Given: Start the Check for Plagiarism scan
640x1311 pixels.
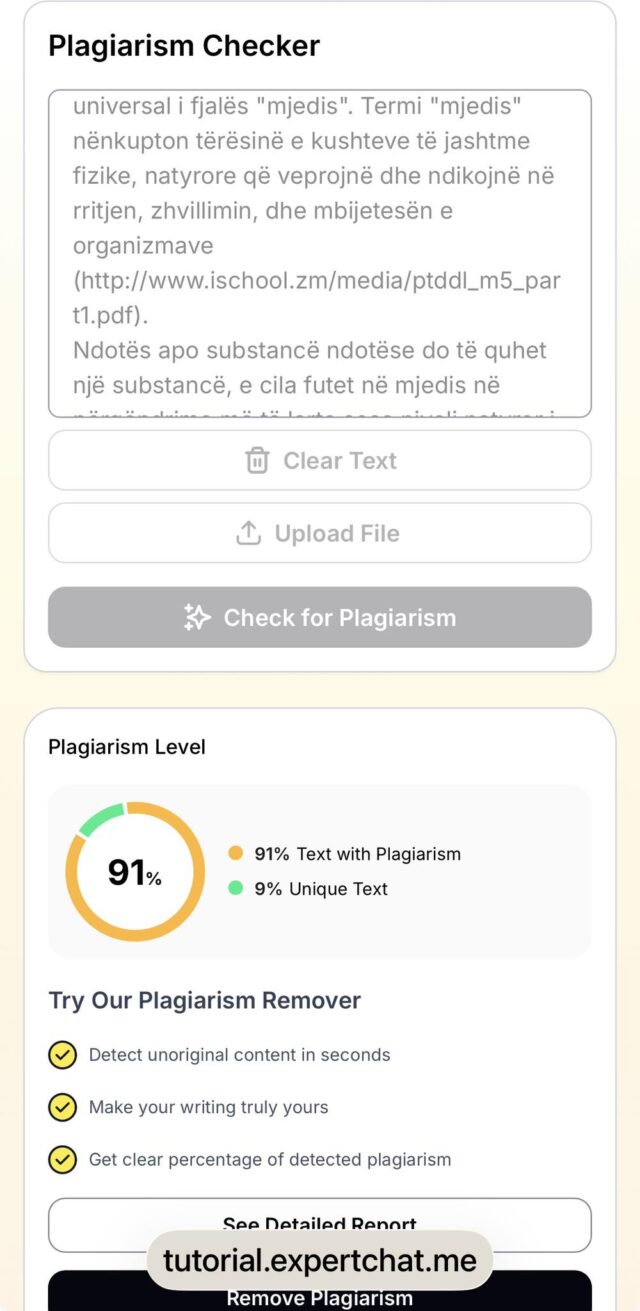Looking at the screenshot, I should 320,618.
